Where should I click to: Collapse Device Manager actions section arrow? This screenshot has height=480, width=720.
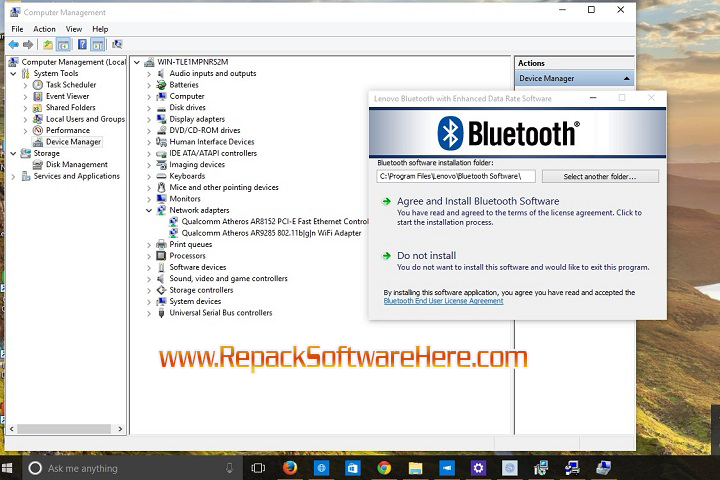[626, 79]
